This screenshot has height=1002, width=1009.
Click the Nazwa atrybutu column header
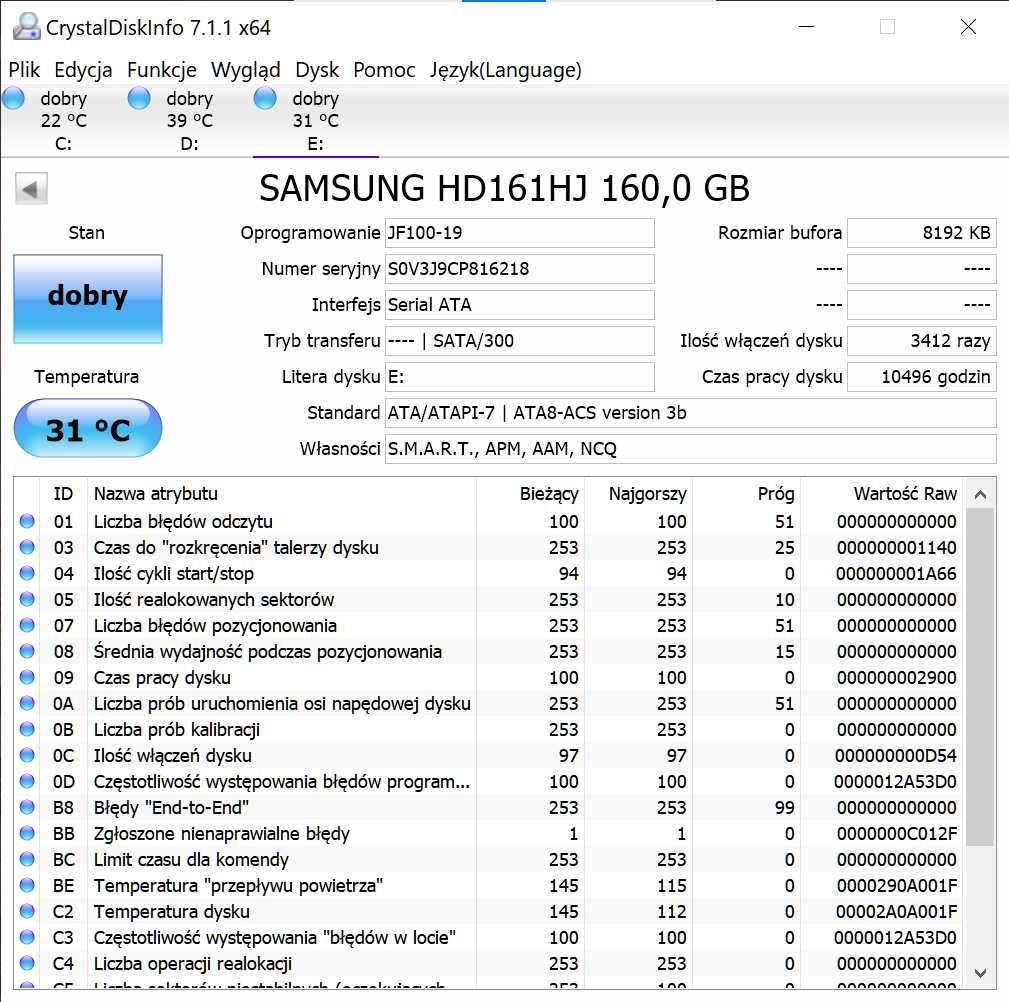(282, 494)
